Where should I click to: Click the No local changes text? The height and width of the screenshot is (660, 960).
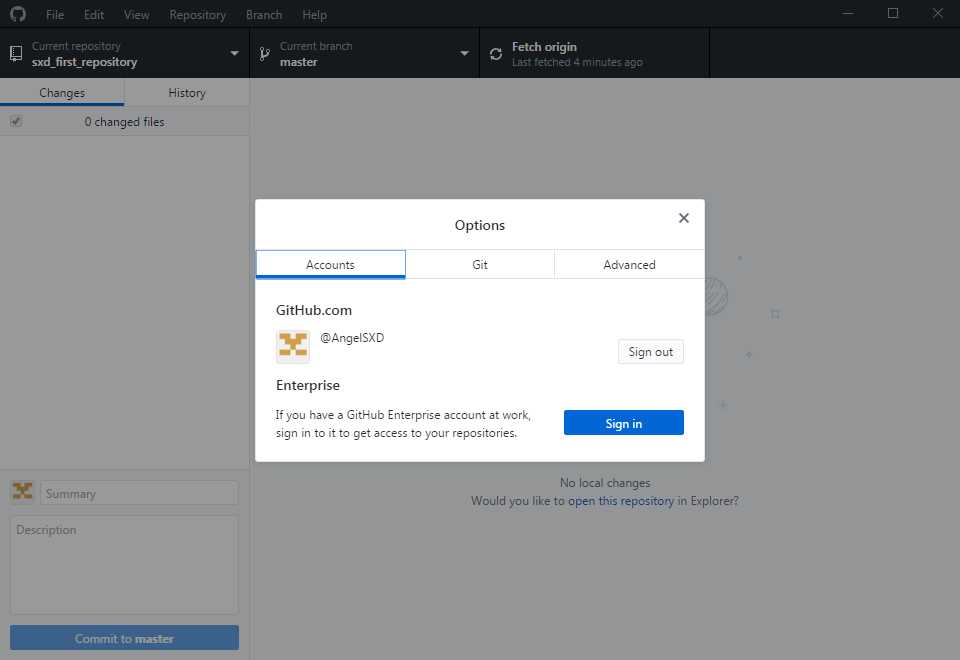605,482
